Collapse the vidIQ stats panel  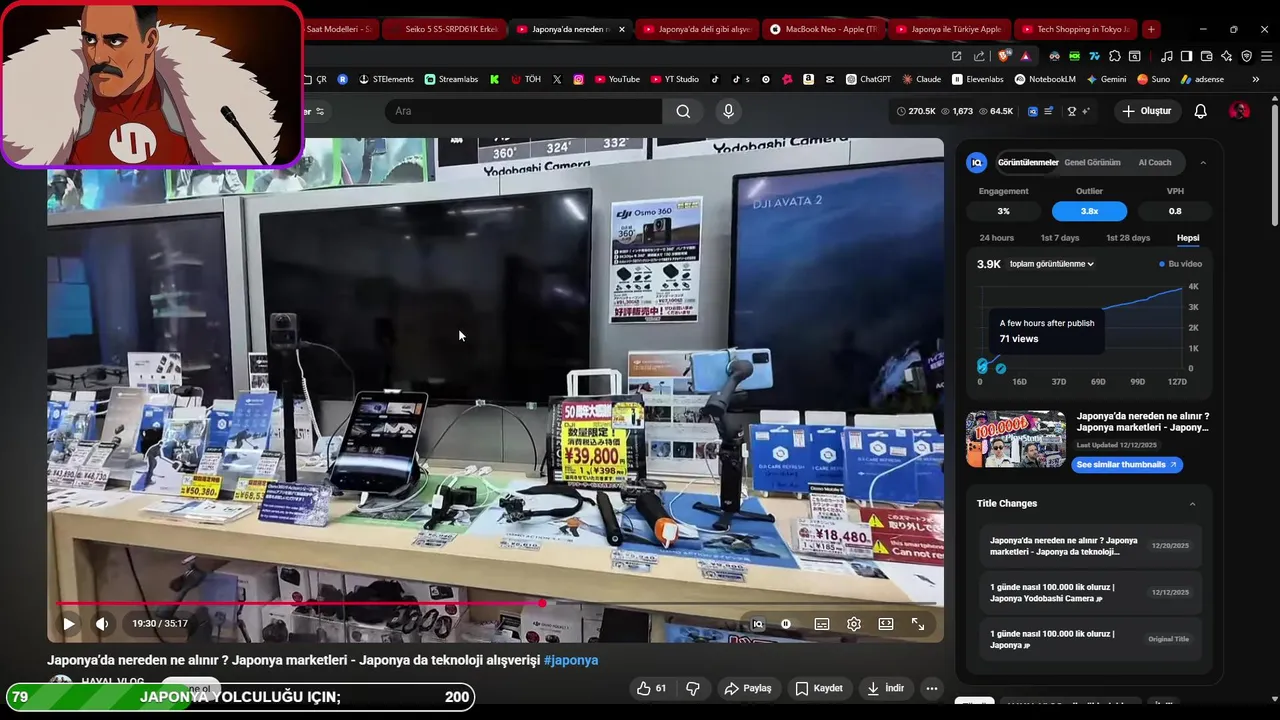click(1203, 162)
